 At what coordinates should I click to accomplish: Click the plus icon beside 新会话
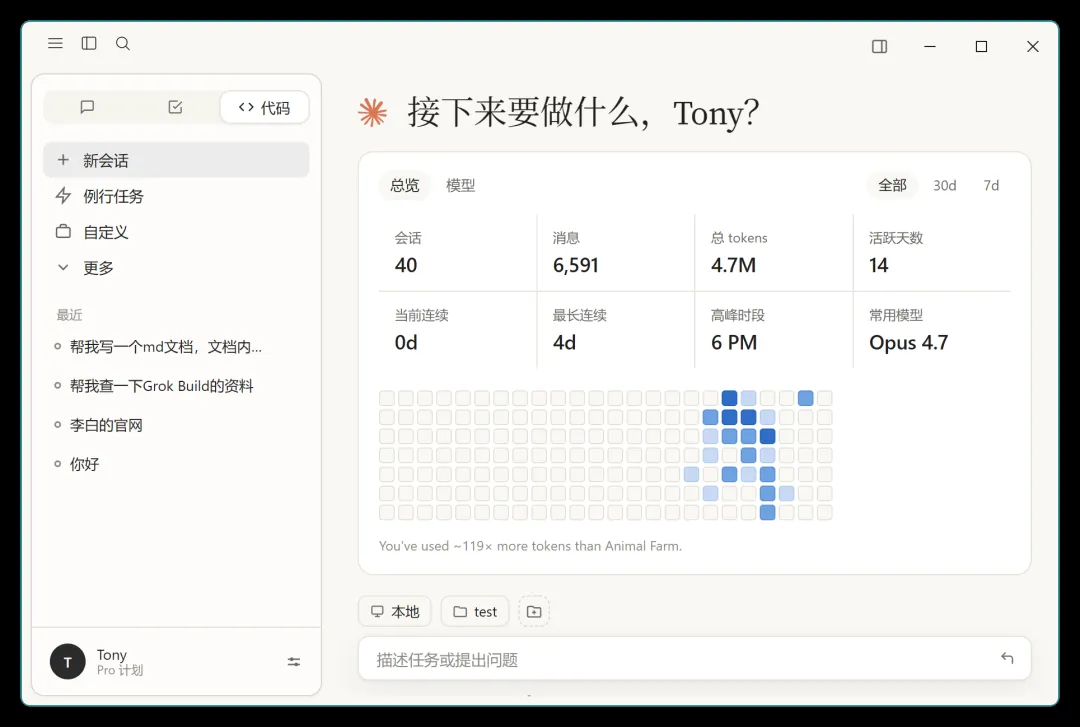tap(63, 160)
